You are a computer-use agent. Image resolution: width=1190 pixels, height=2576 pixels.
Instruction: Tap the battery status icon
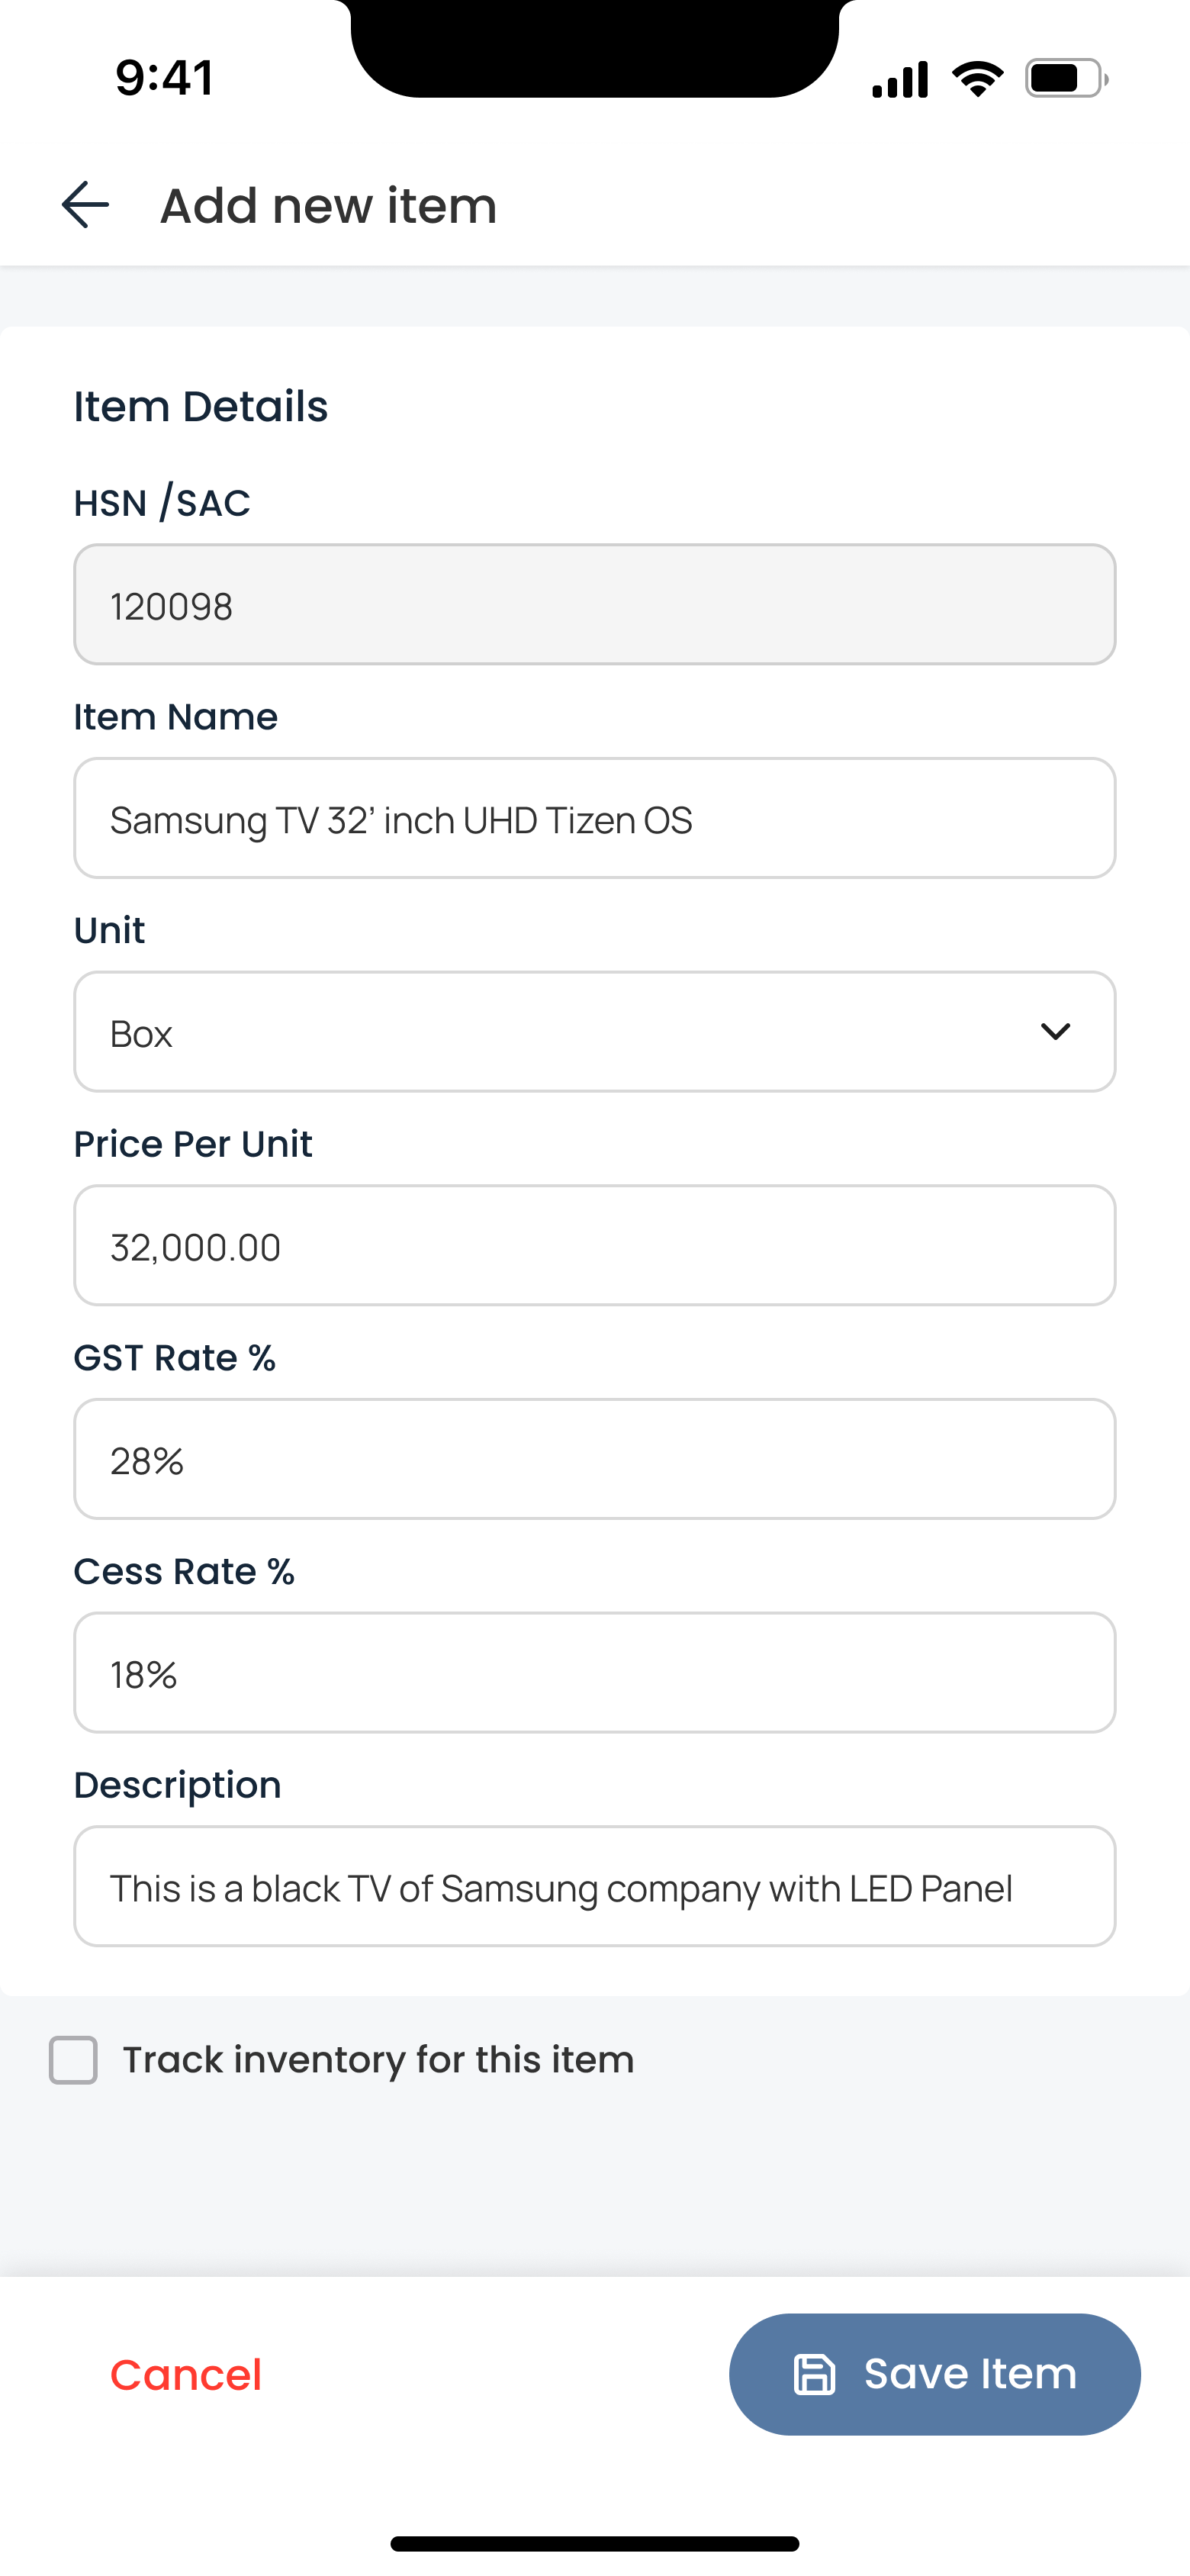pyautogui.click(x=1066, y=79)
